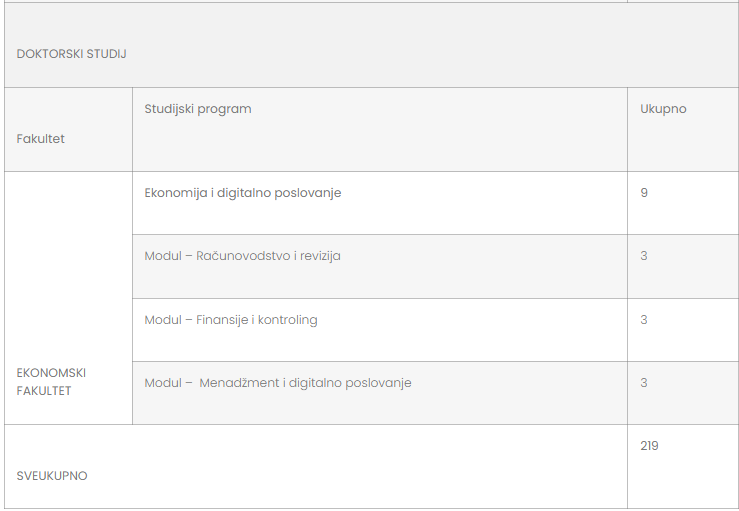Image resolution: width=739 pixels, height=511 pixels.
Task: Click the Ukupno column header
Action: click(x=663, y=108)
